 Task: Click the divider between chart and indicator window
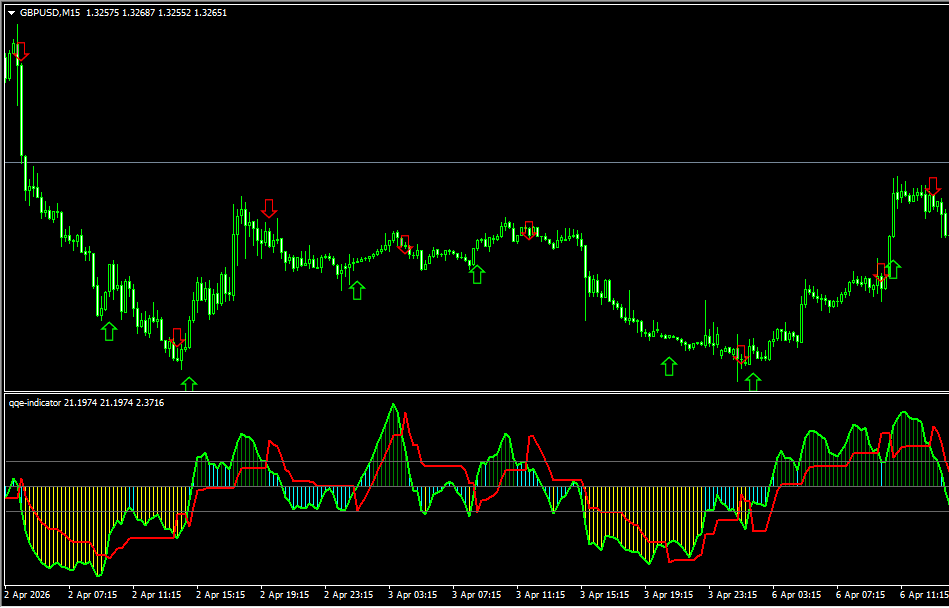pos(474,391)
